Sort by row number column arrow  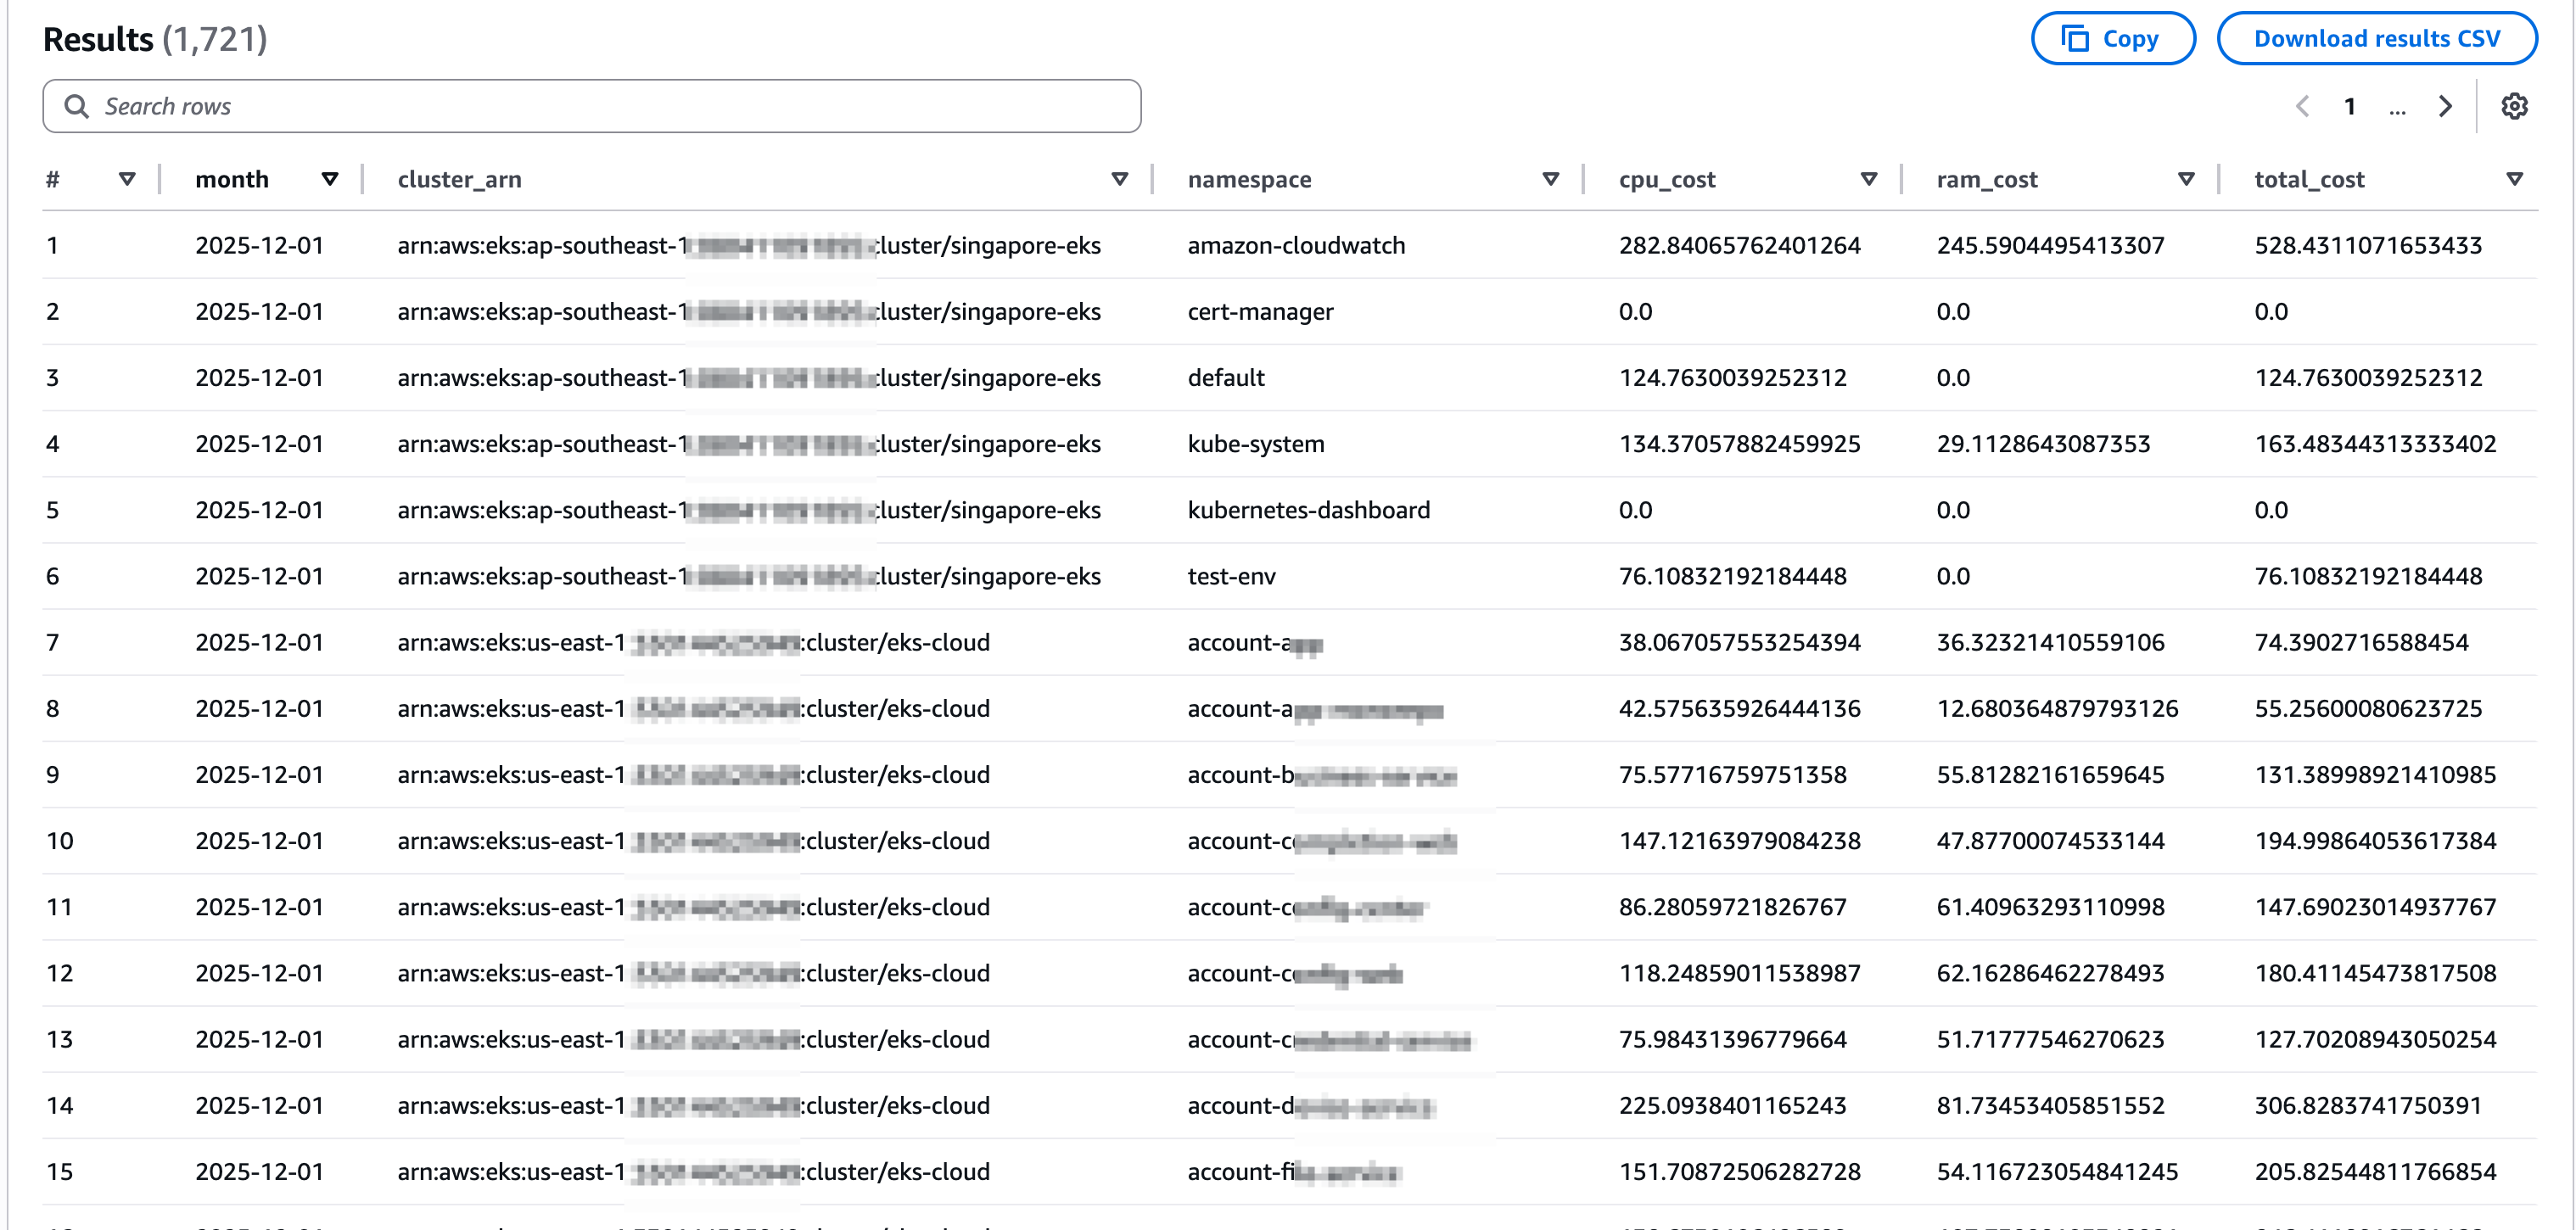click(x=127, y=179)
